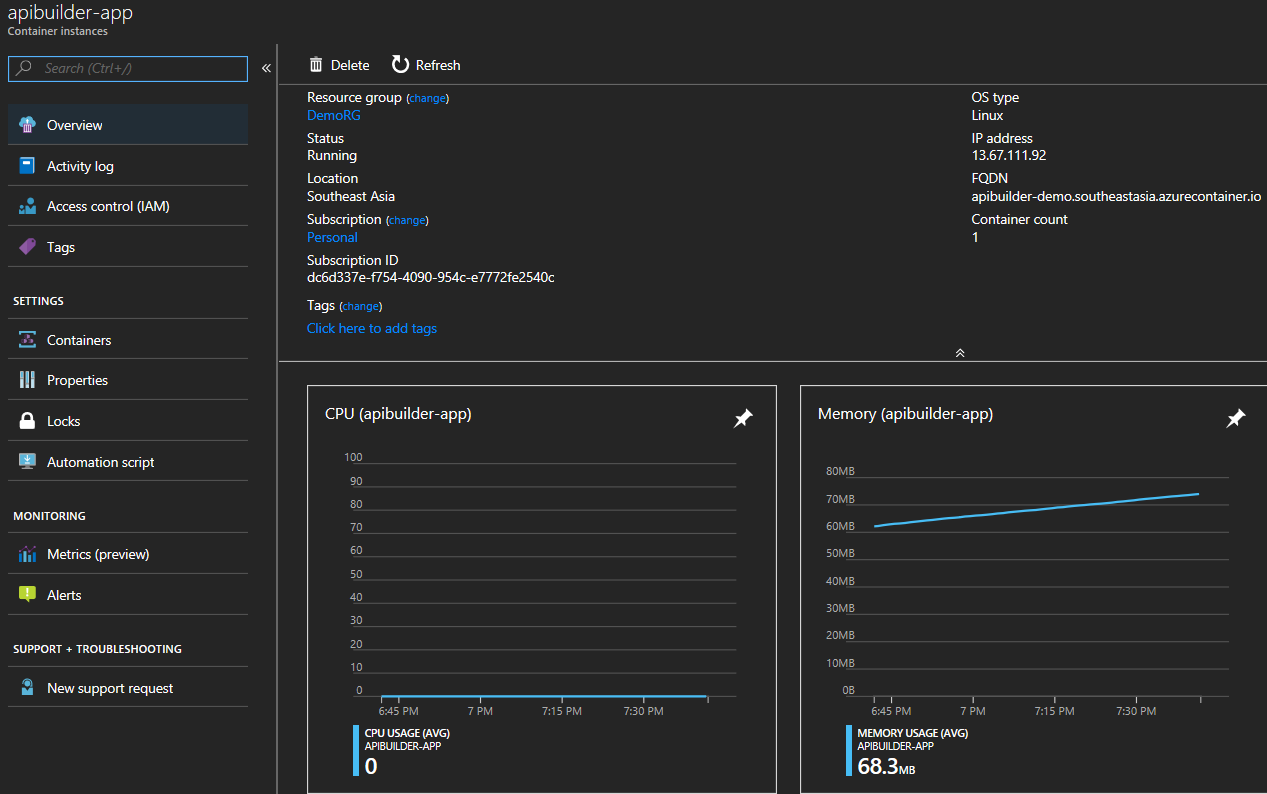Image resolution: width=1267 pixels, height=794 pixels.
Task: Click the Container count value 1
Action: click(975, 237)
